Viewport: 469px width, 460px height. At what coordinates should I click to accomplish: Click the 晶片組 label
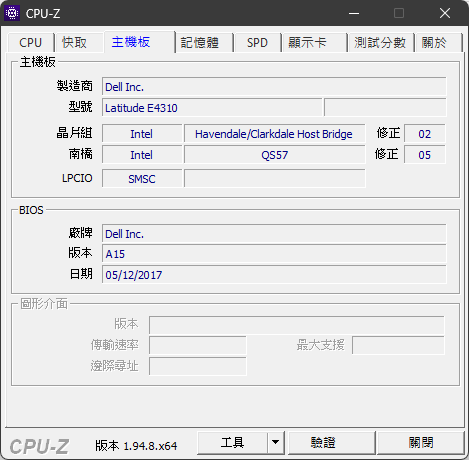coord(74,133)
